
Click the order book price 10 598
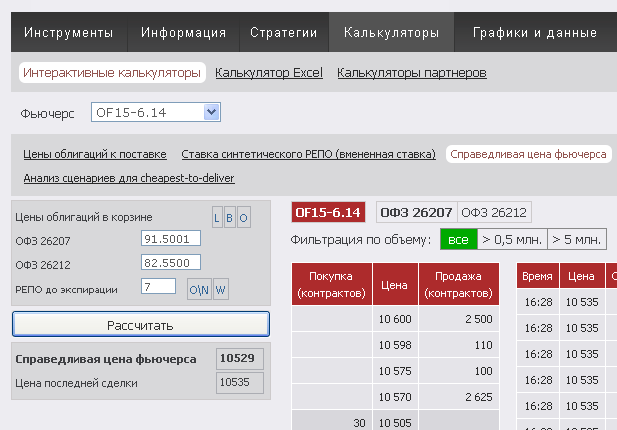pyautogui.click(x=395, y=345)
